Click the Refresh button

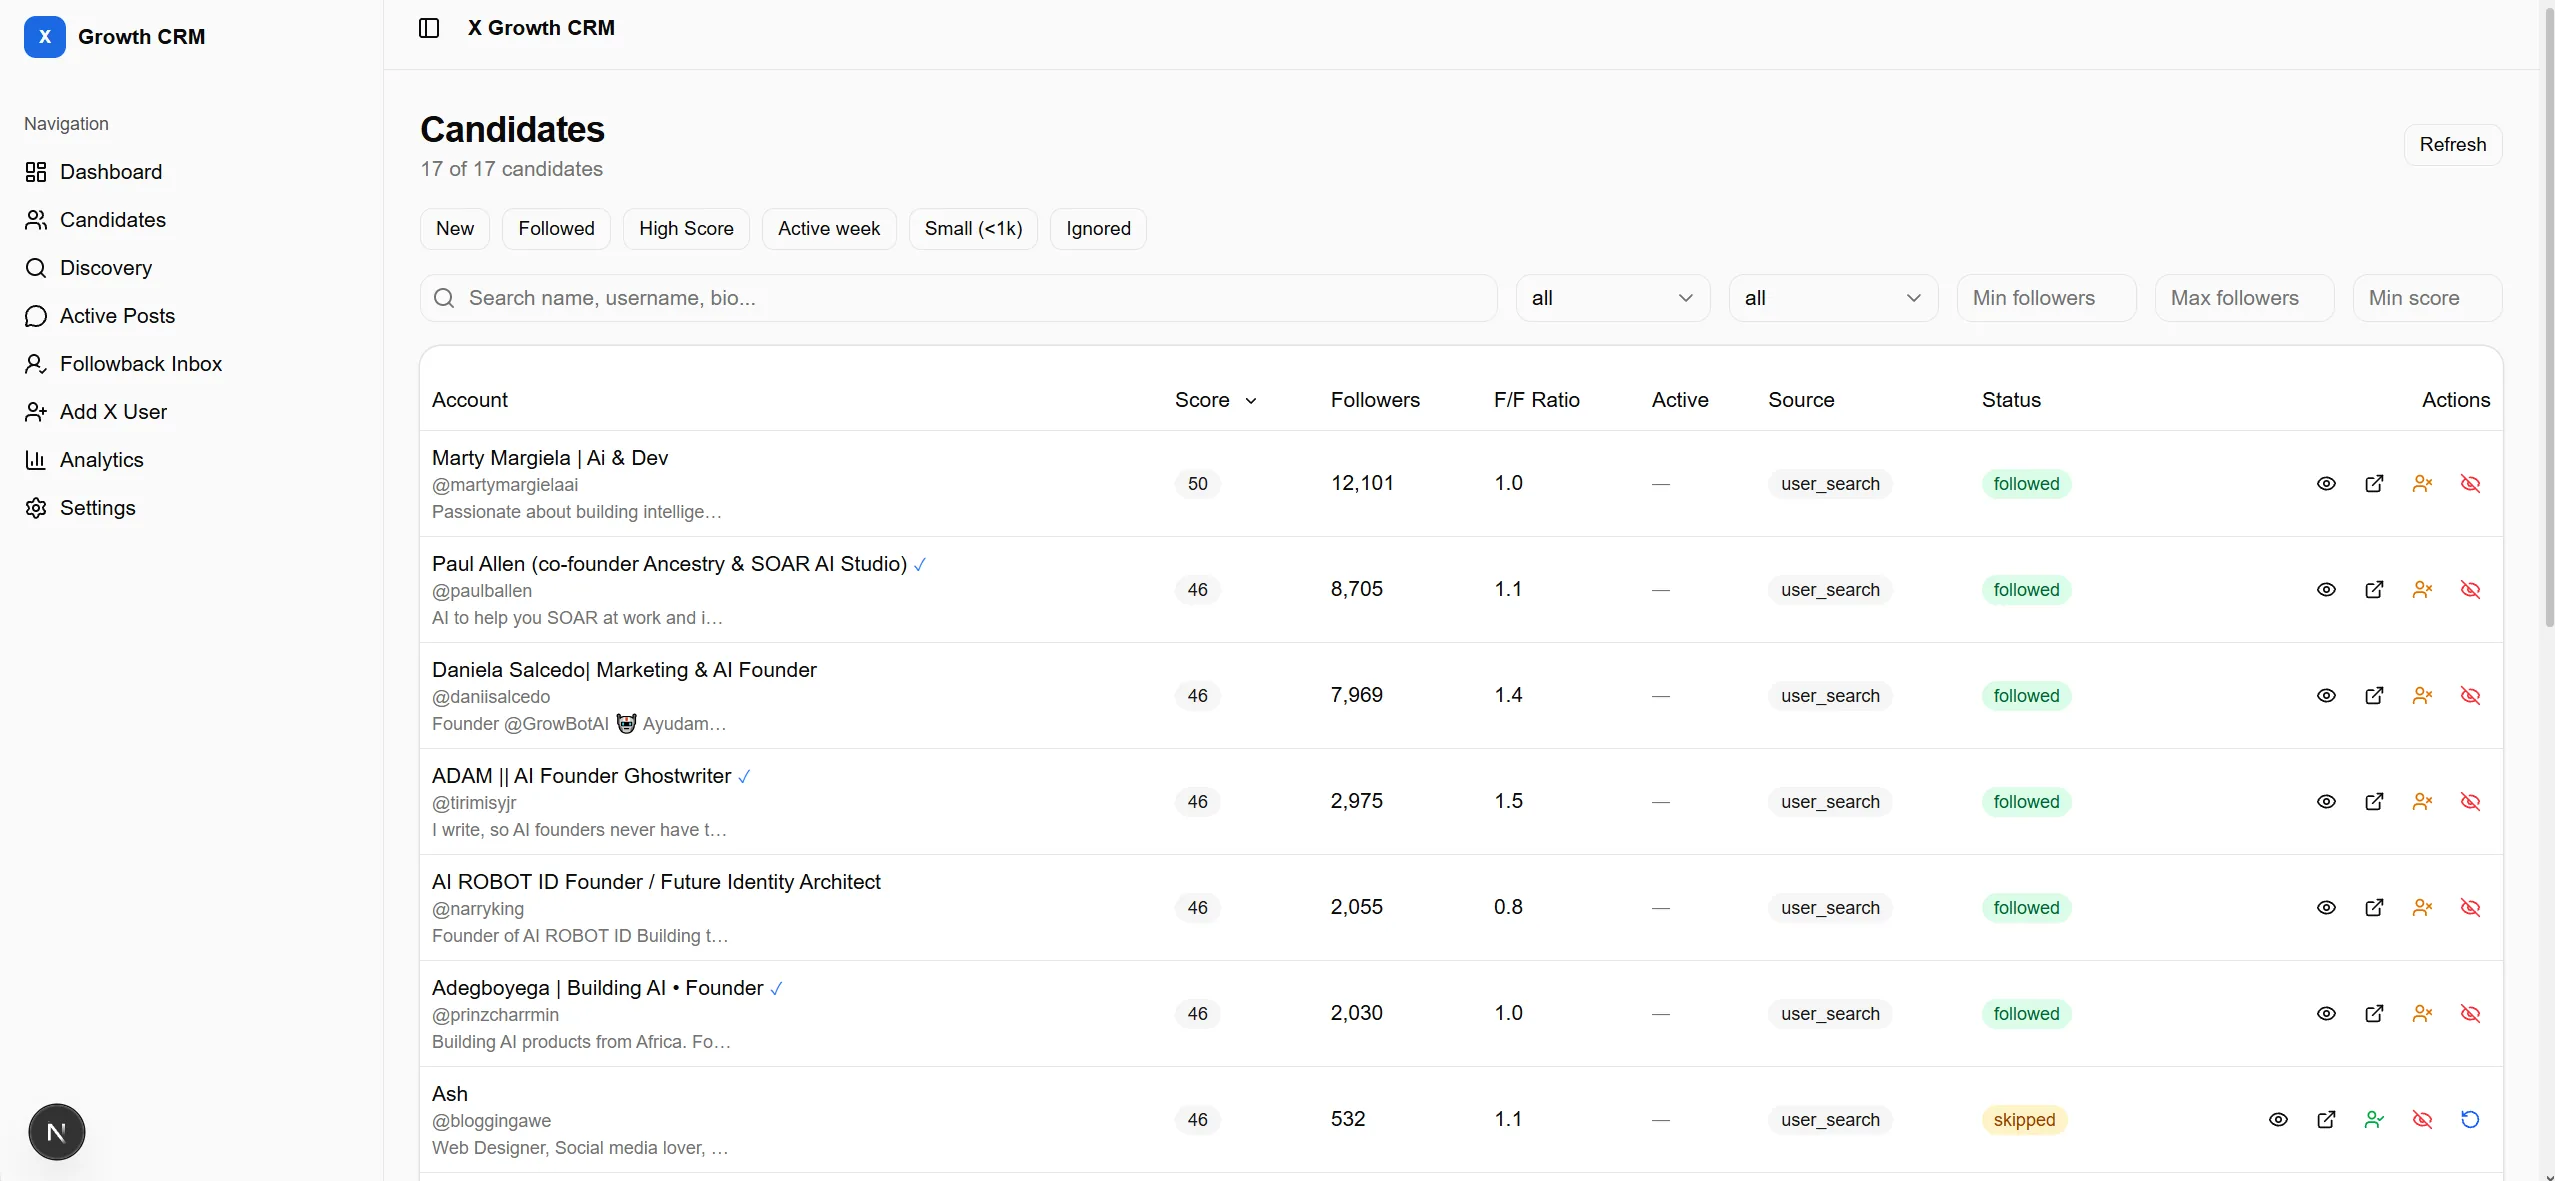(x=2452, y=145)
